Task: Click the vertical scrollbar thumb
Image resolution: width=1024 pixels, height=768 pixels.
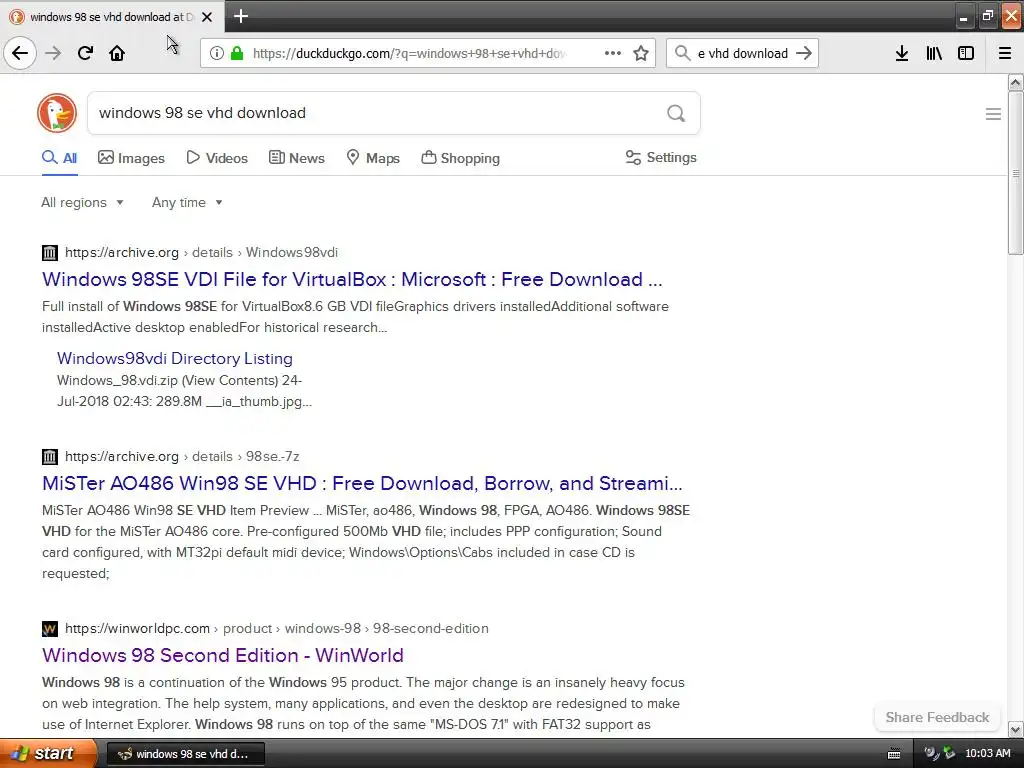Action: click(x=1015, y=173)
